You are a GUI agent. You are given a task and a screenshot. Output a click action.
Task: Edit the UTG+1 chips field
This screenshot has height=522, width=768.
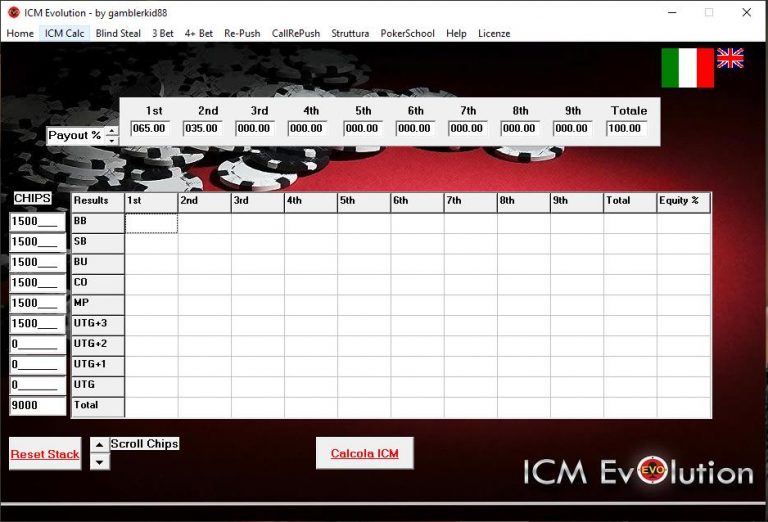[x=38, y=365]
